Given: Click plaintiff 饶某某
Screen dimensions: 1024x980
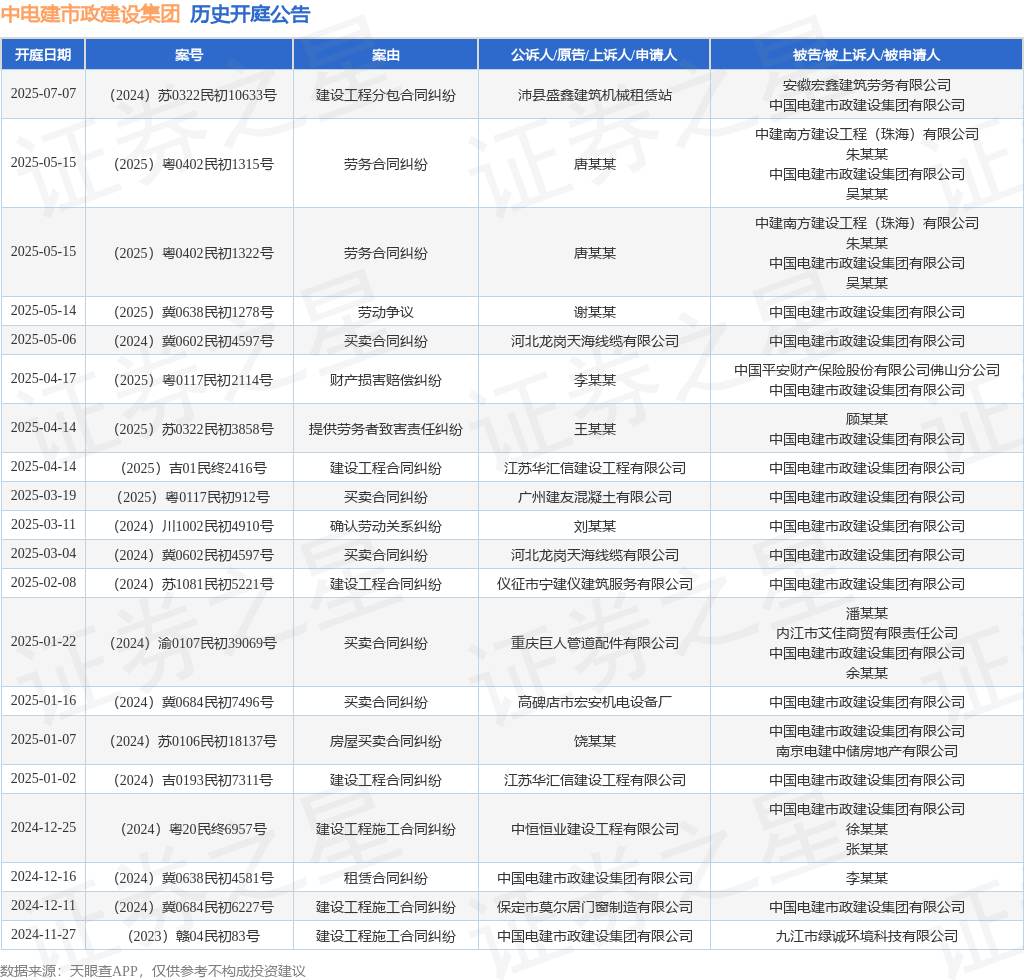Looking at the screenshot, I should 594,741.
